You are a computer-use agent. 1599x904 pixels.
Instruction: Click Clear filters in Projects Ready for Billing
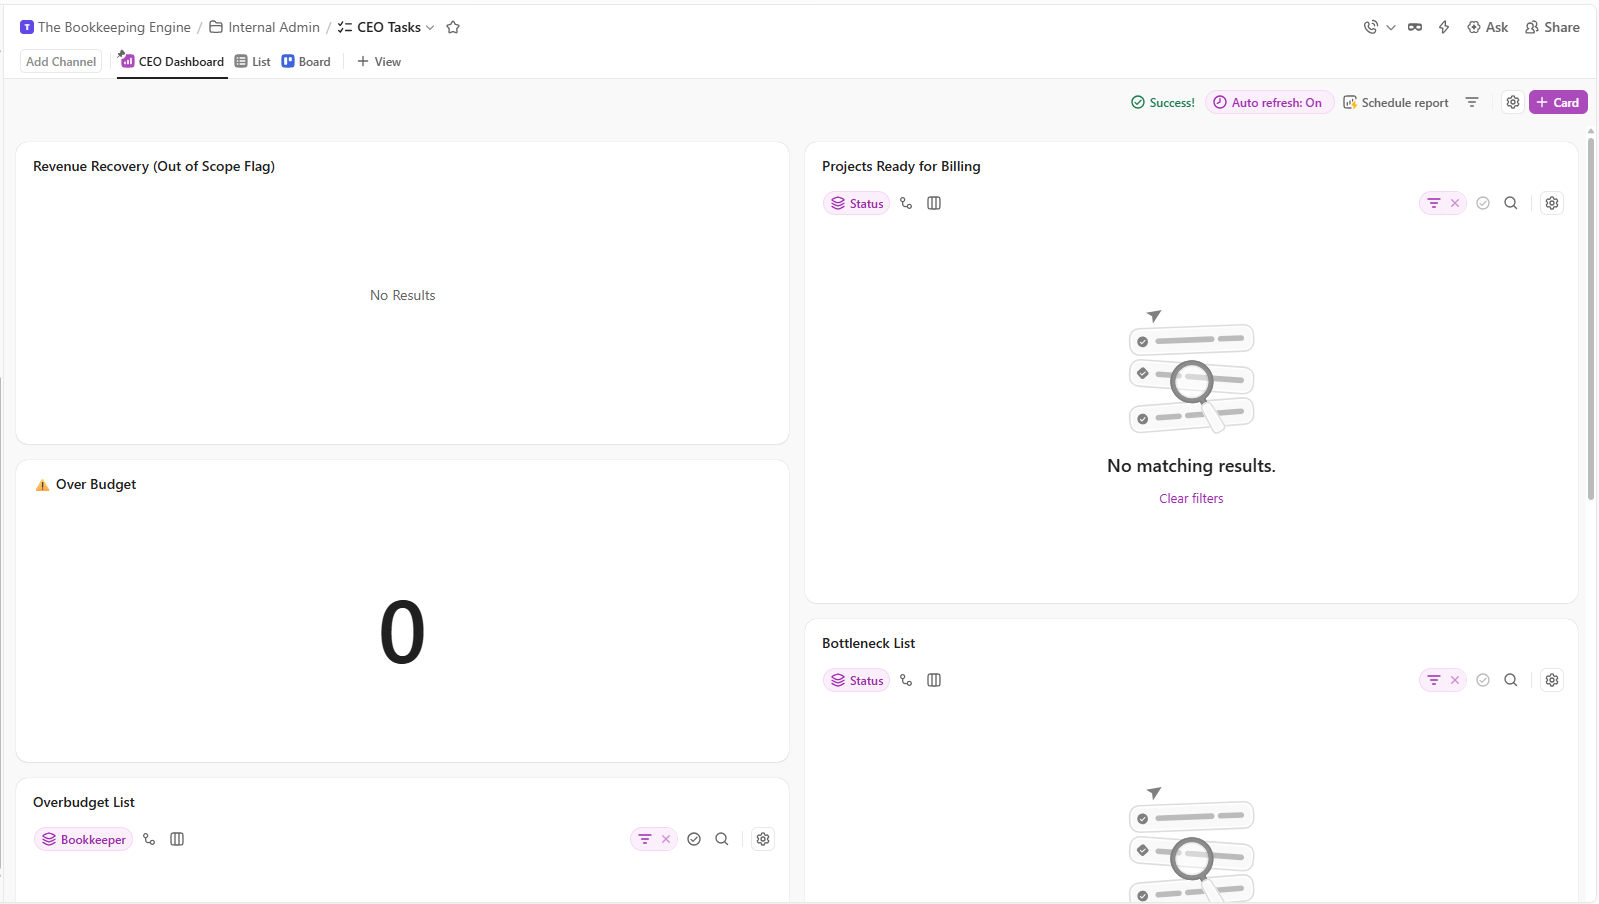(1191, 498)
